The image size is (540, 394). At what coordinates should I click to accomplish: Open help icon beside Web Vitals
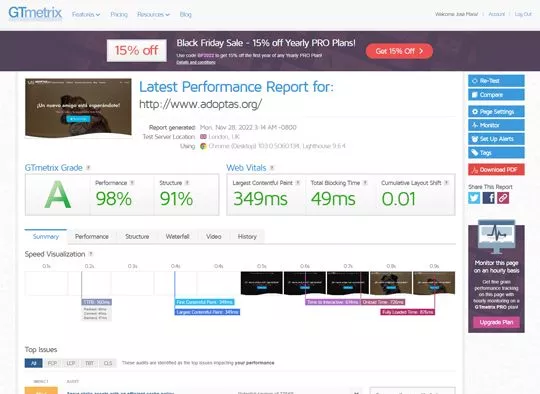tap(272, 168)
